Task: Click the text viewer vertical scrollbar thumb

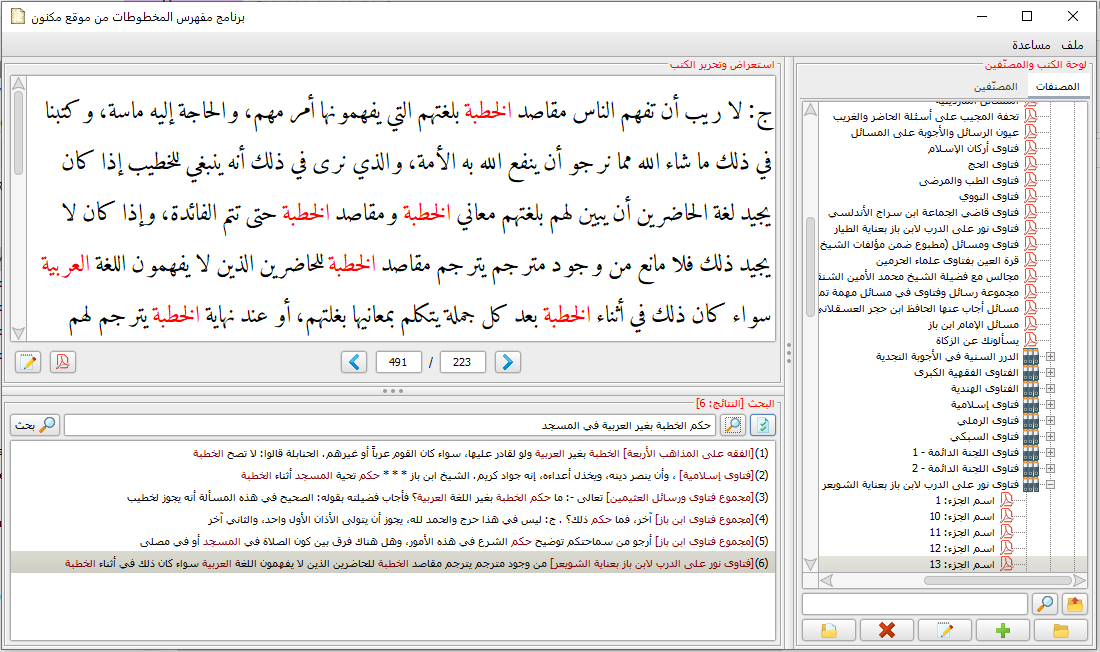Action: point(18,133)
